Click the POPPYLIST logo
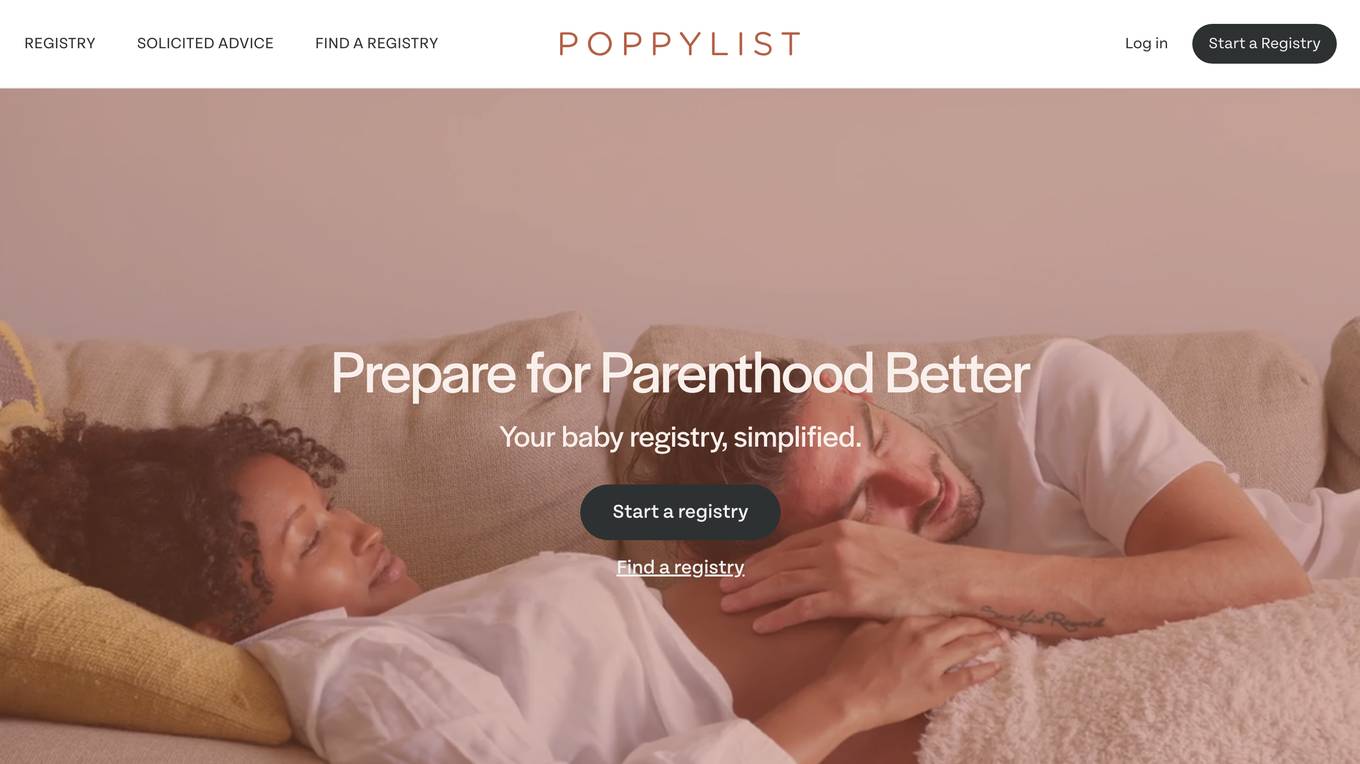Screen dimensions: 1360x764 [680, 43]
